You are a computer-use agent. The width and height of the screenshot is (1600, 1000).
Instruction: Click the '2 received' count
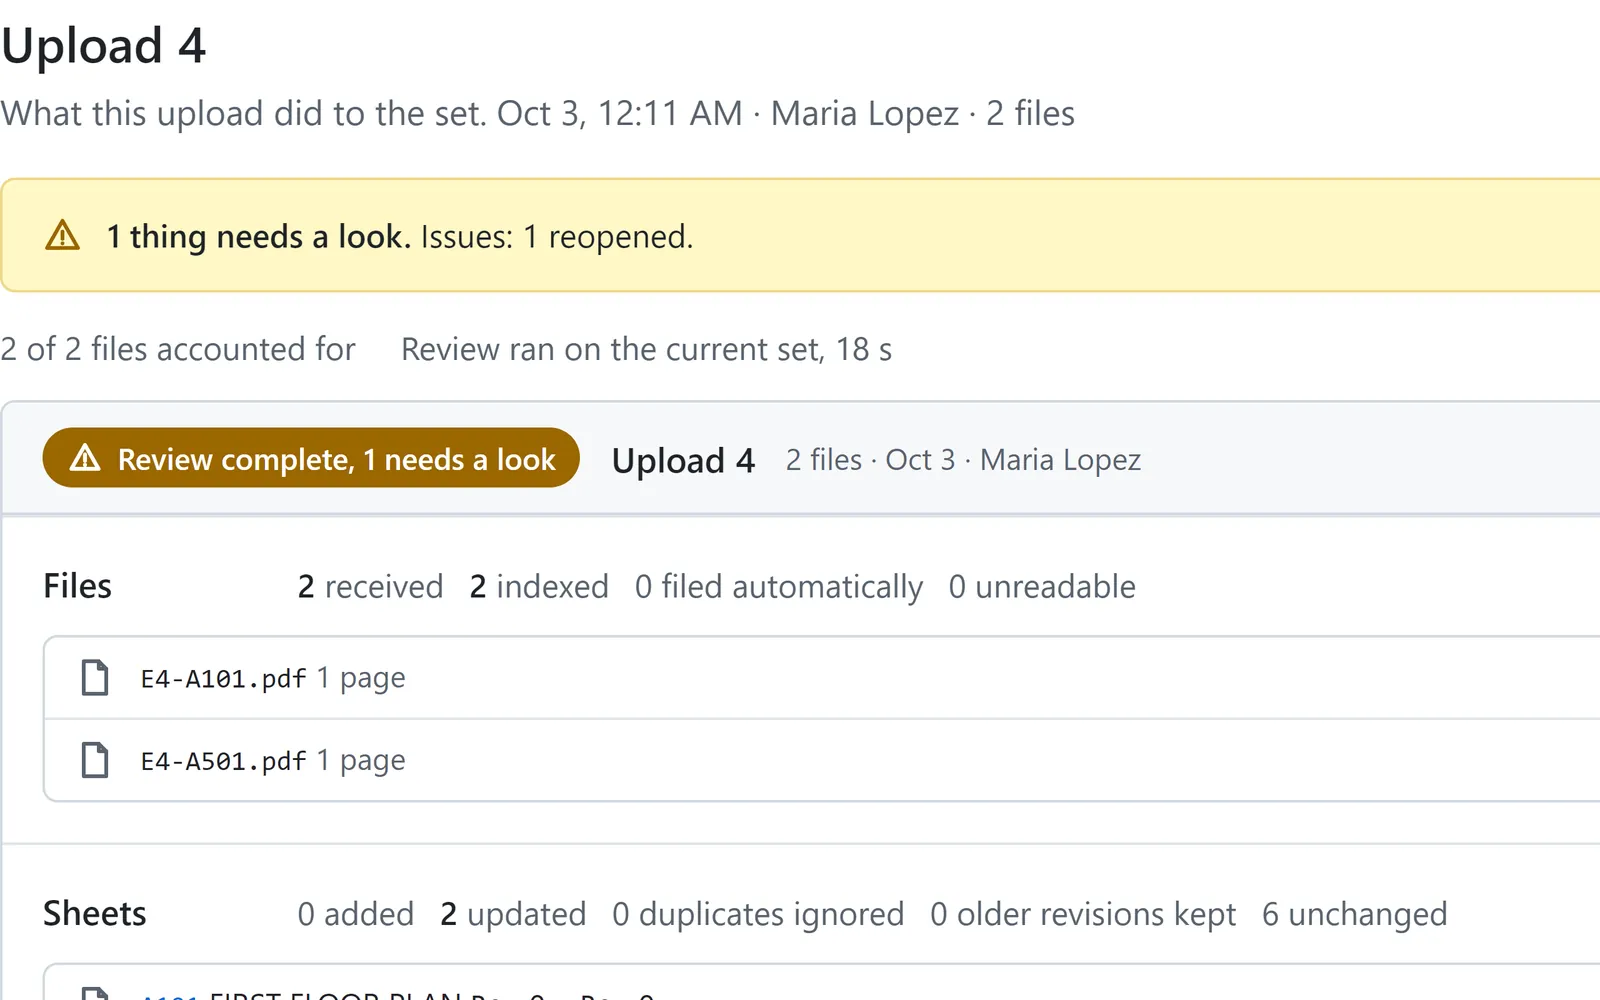pyautogui.click(x=370, y=586)
